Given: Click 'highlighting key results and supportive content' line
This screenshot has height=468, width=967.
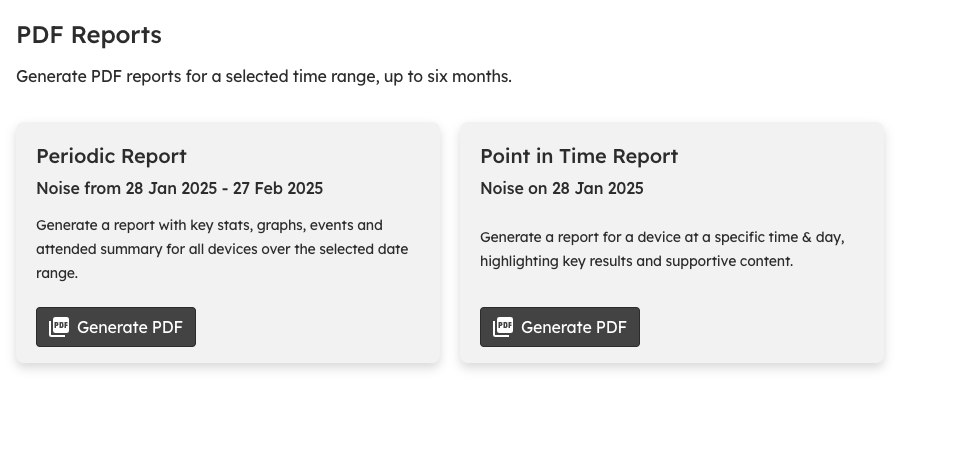Looking at the screenshot, I should [x=636, y=261].
